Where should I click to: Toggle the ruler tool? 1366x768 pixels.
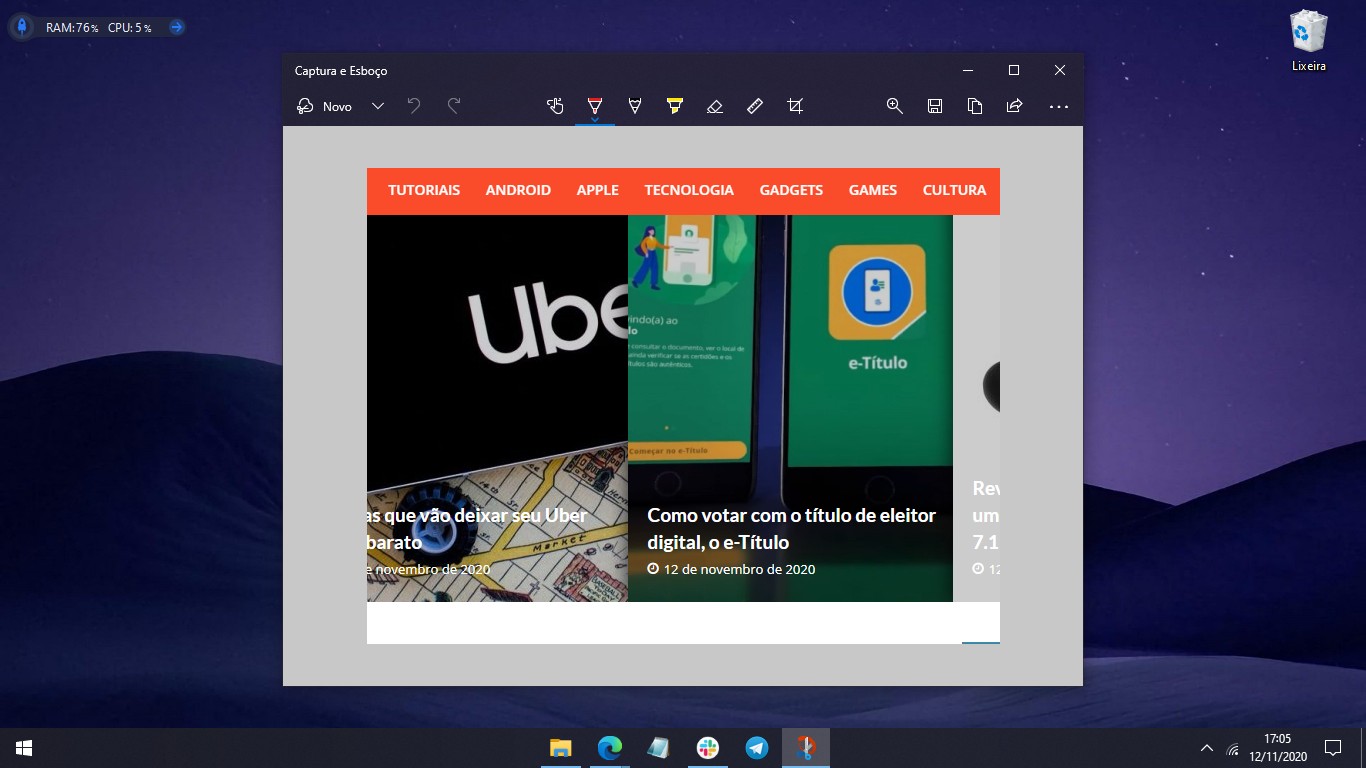click(x=755, y=106)
